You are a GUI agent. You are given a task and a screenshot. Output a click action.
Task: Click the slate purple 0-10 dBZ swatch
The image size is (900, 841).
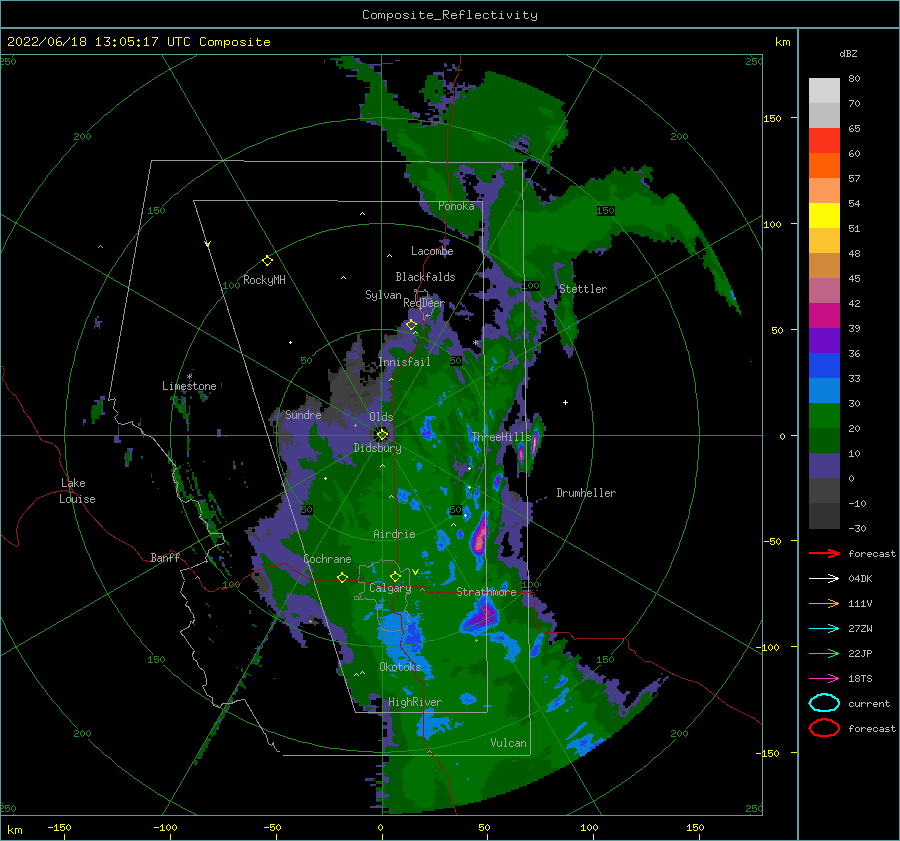824,466
